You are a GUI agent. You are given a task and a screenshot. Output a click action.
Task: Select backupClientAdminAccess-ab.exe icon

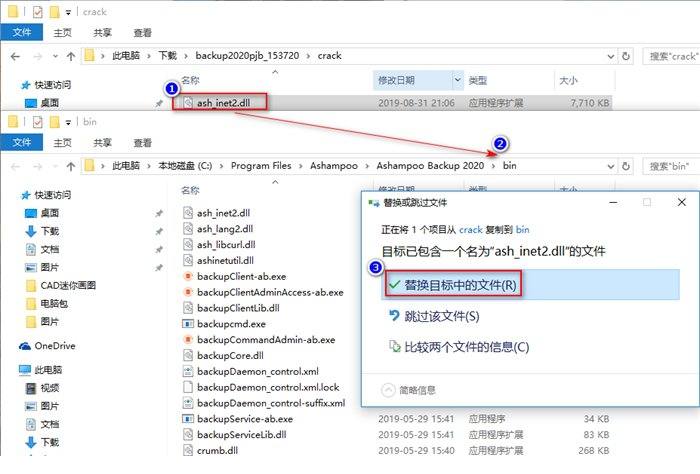pos(188,292)
